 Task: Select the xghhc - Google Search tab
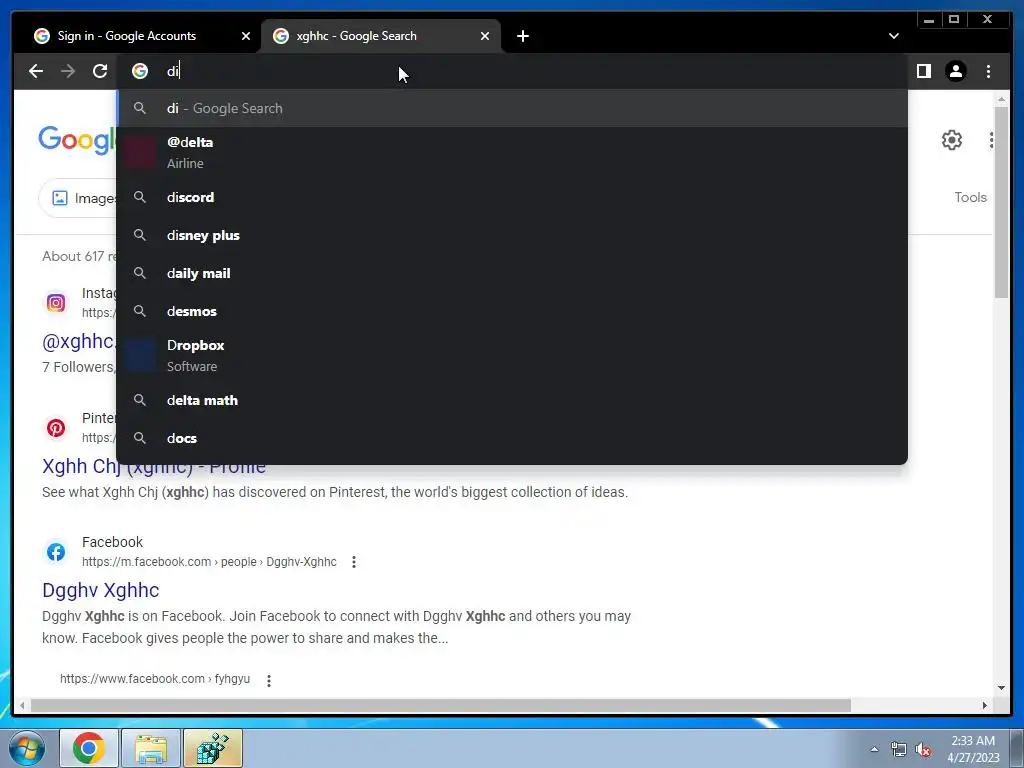coord(381,36)
